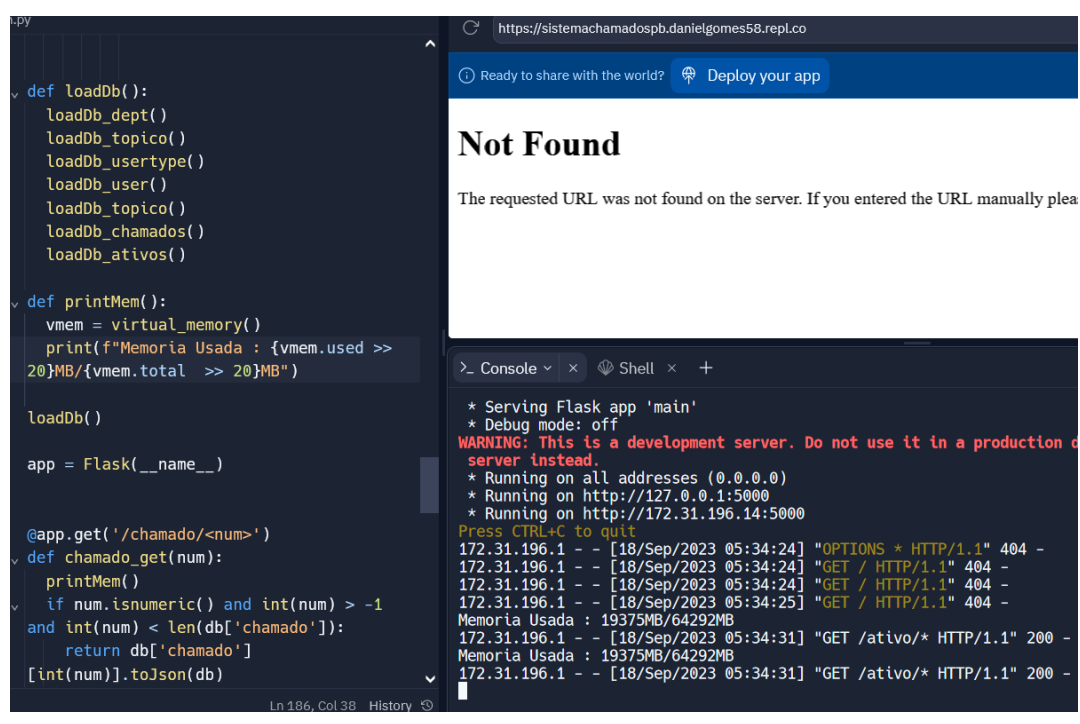The height and width of the screenshot is (724, 1080).
Task: Click the editor vertical scrollbar thumb
Action: pos(429,485)
